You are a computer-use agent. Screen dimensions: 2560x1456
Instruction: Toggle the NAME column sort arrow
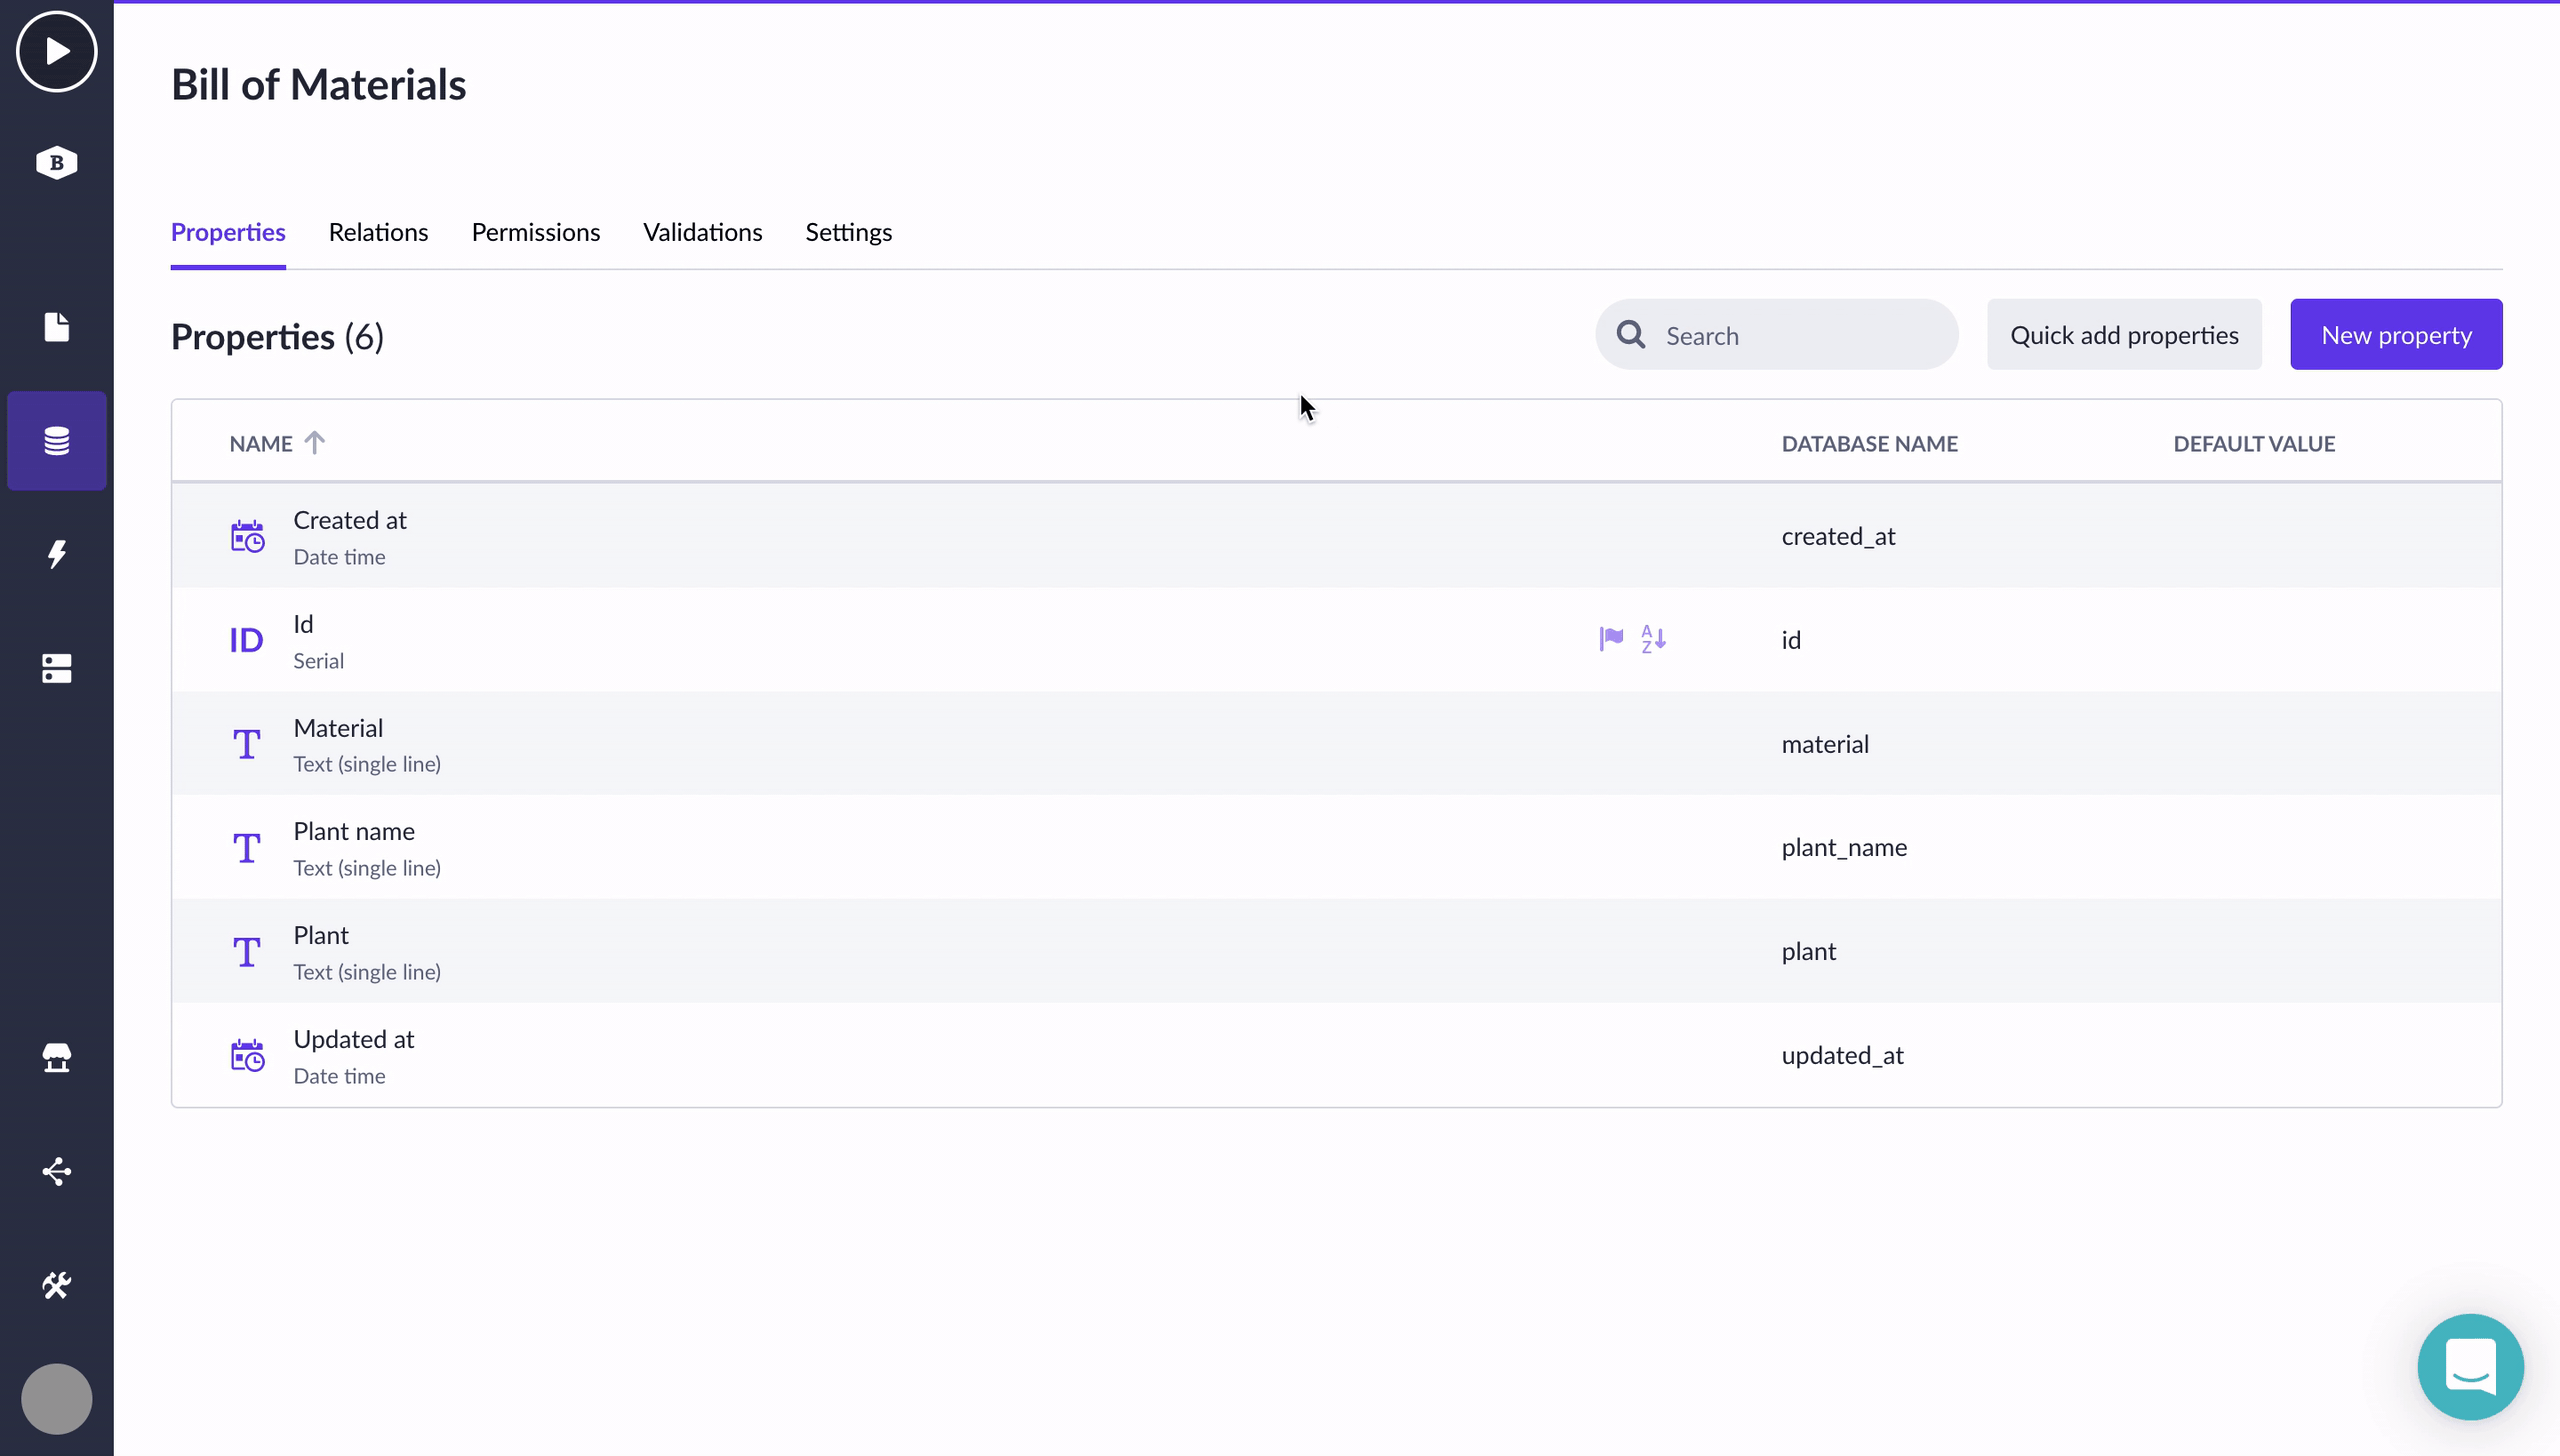click(x=315, y=443)
